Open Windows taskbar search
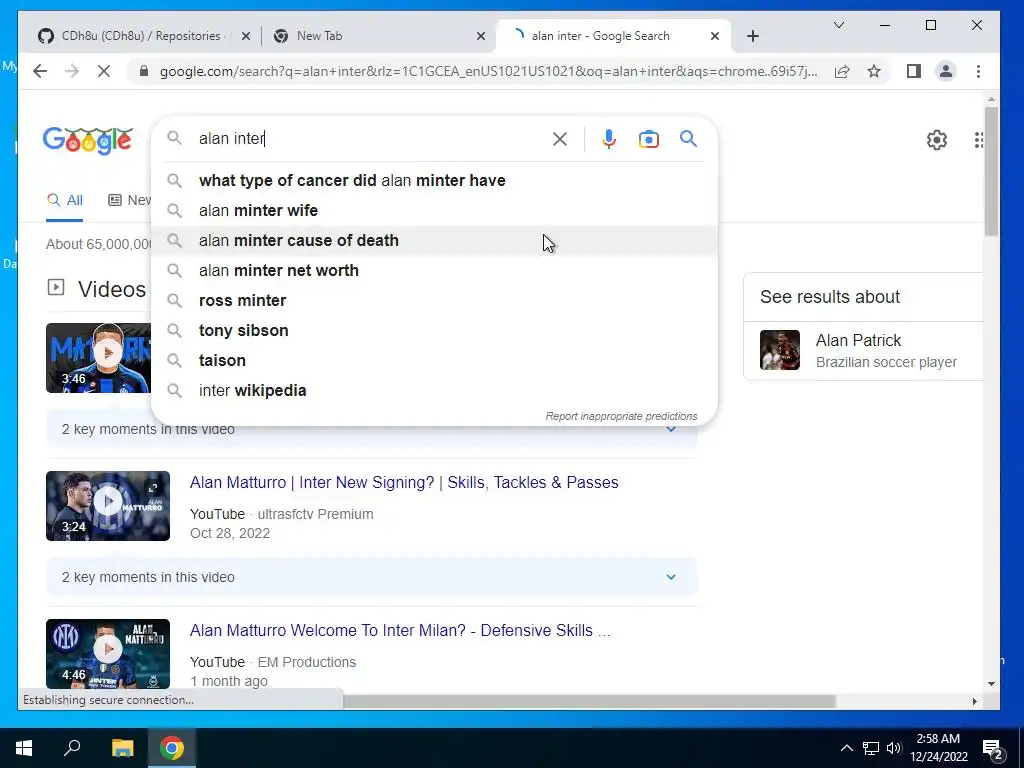The image size is (1024, 768). [72, 748]
